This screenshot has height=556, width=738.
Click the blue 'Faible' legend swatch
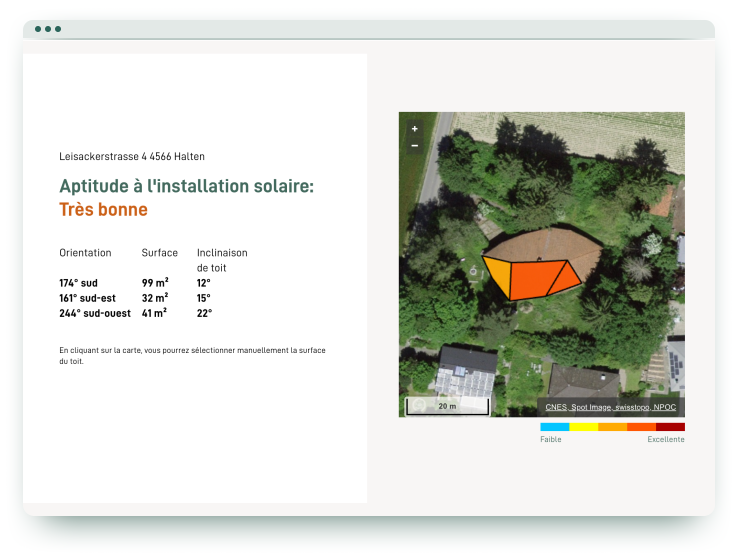pyautogui.click(x=554, y=427)
